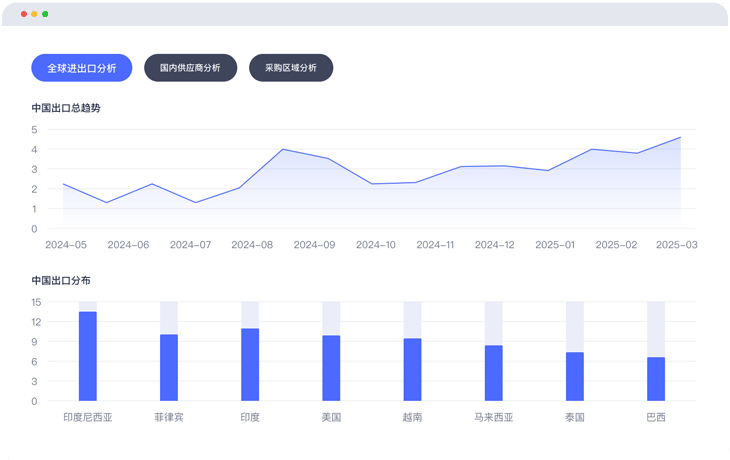Close the window with the red button
The image size is (730, 460).
point(24,14)
